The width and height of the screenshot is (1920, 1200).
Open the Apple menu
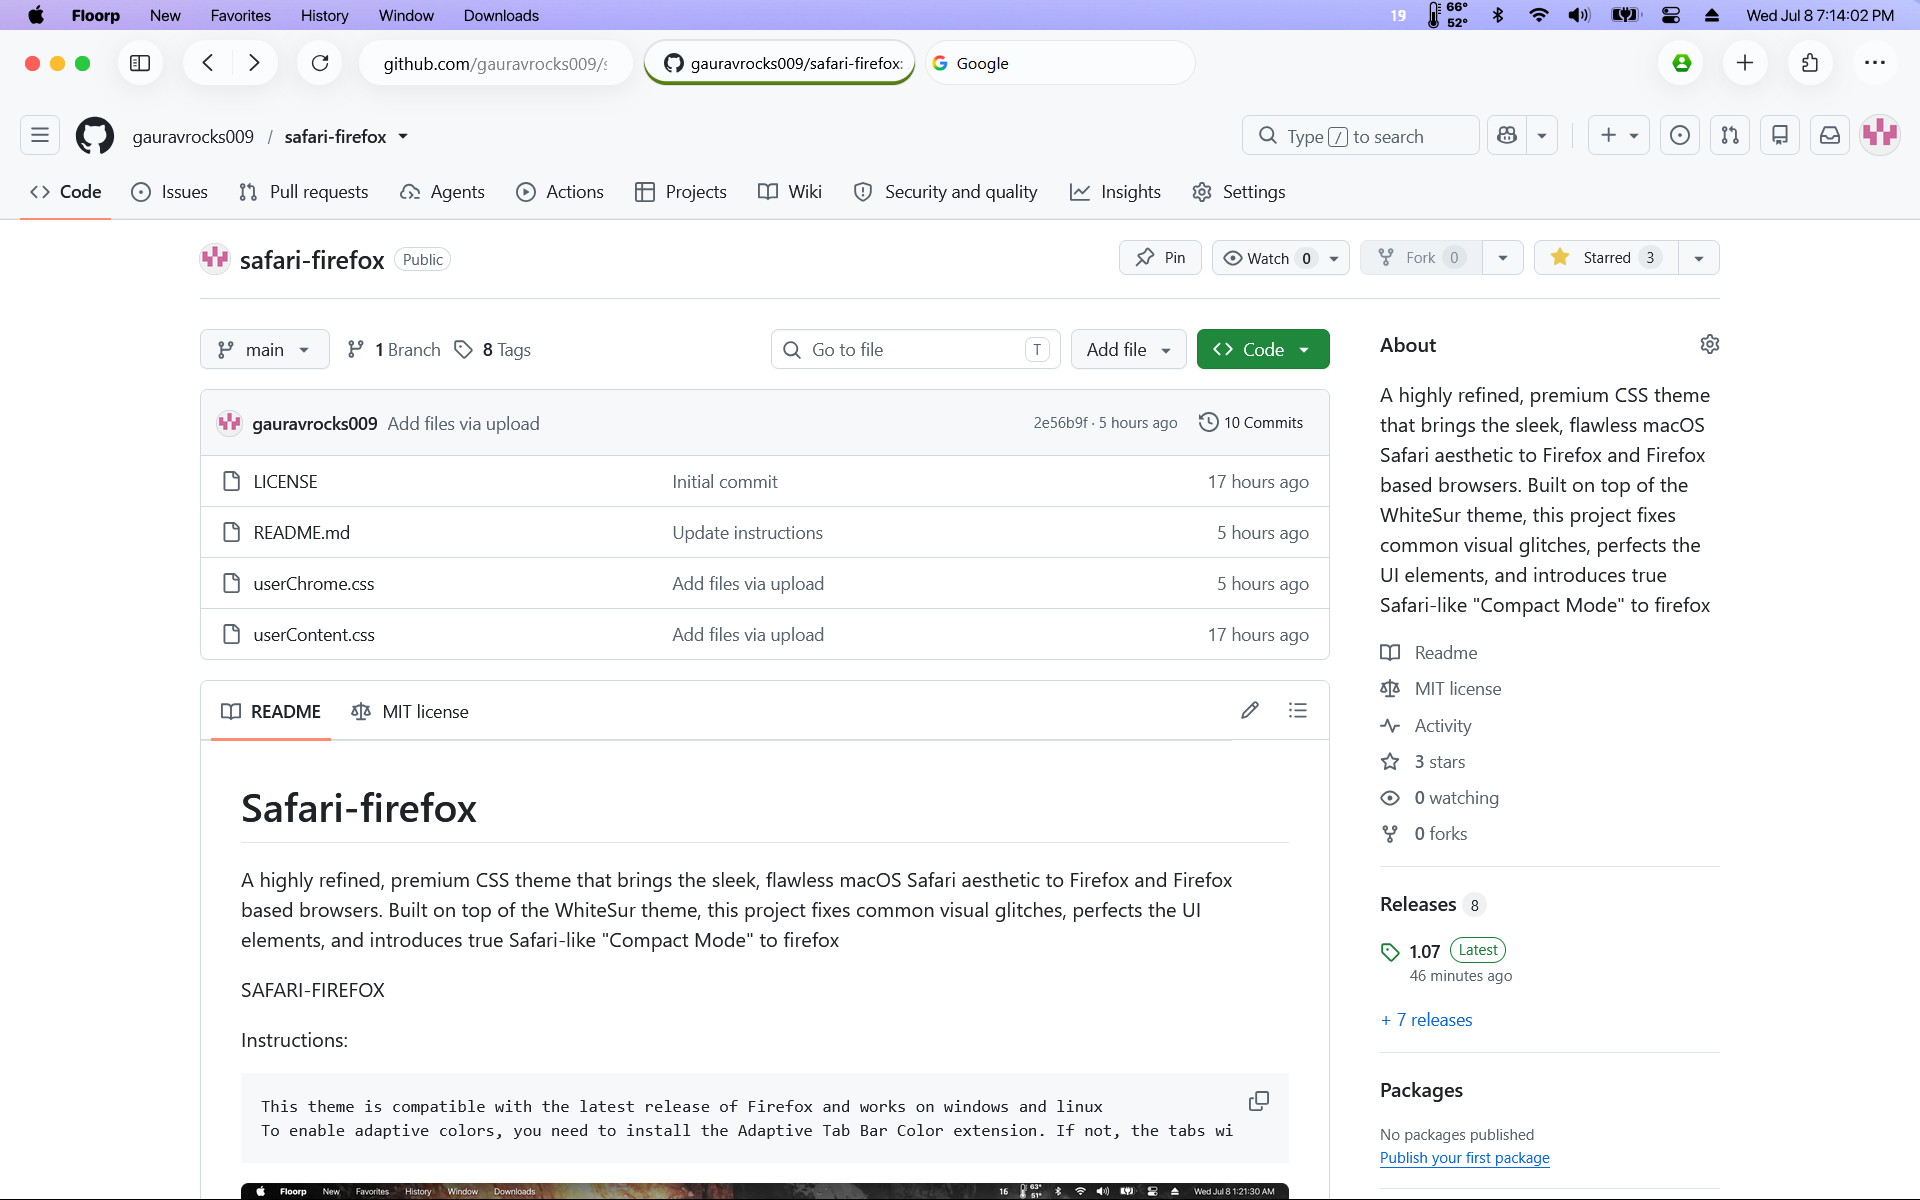(36, 15)
